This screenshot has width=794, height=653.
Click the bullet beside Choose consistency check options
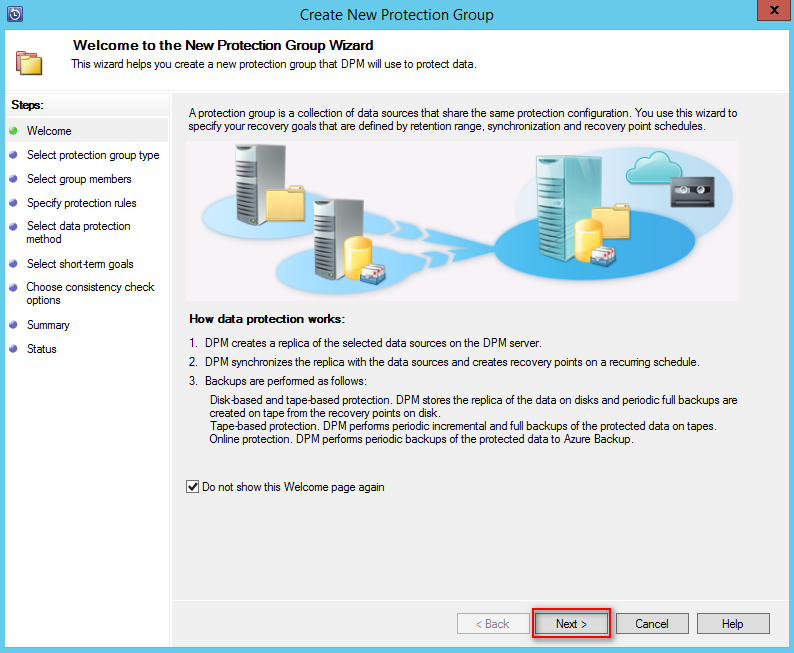pyautogui.click(x=14, y=287)
